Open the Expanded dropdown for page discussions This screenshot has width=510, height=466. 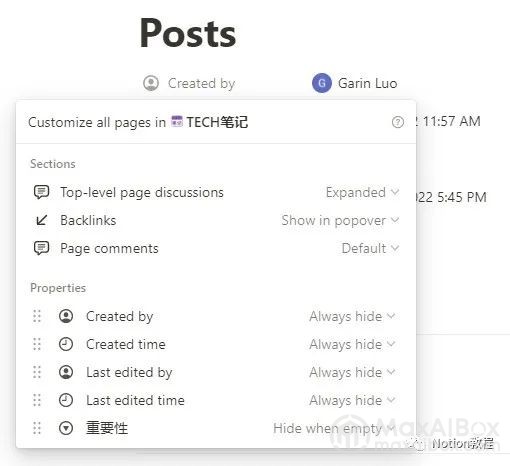[362, 192]
